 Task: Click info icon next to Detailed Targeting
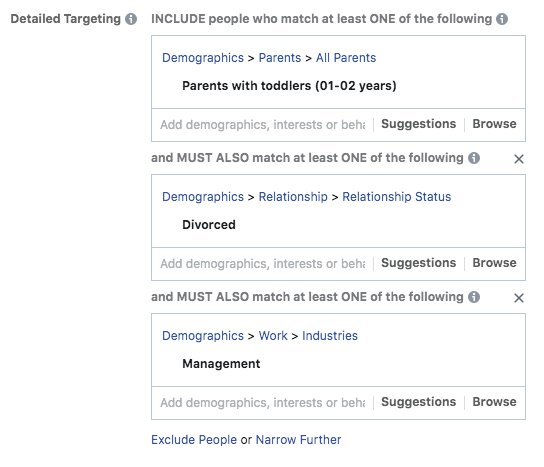(131, 19)
